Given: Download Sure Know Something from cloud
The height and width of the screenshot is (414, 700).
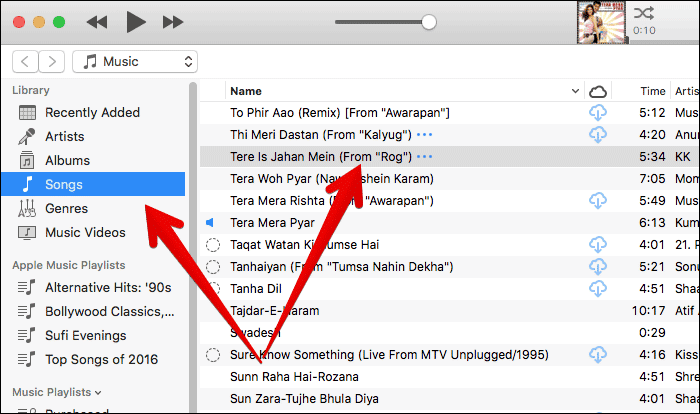Looking at the screenshot, I should point(598,355).
